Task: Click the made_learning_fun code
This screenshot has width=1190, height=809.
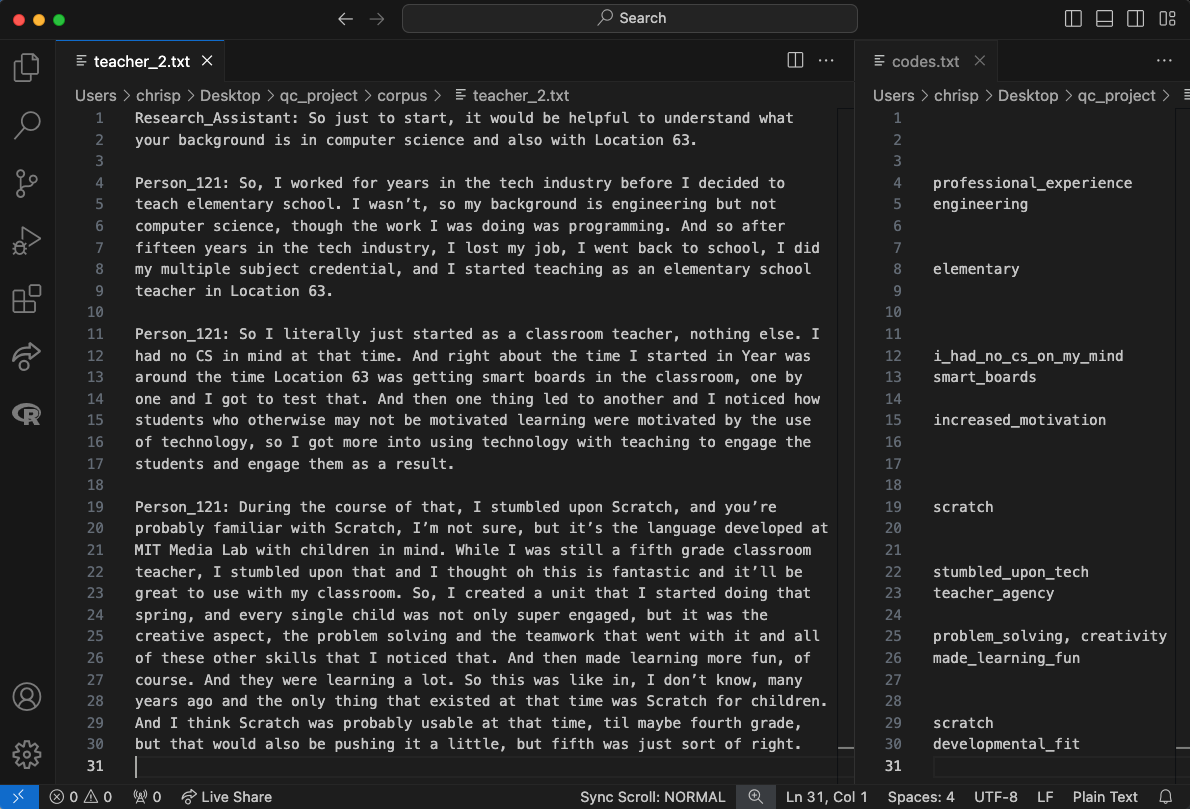Action: pos(1006,658)
